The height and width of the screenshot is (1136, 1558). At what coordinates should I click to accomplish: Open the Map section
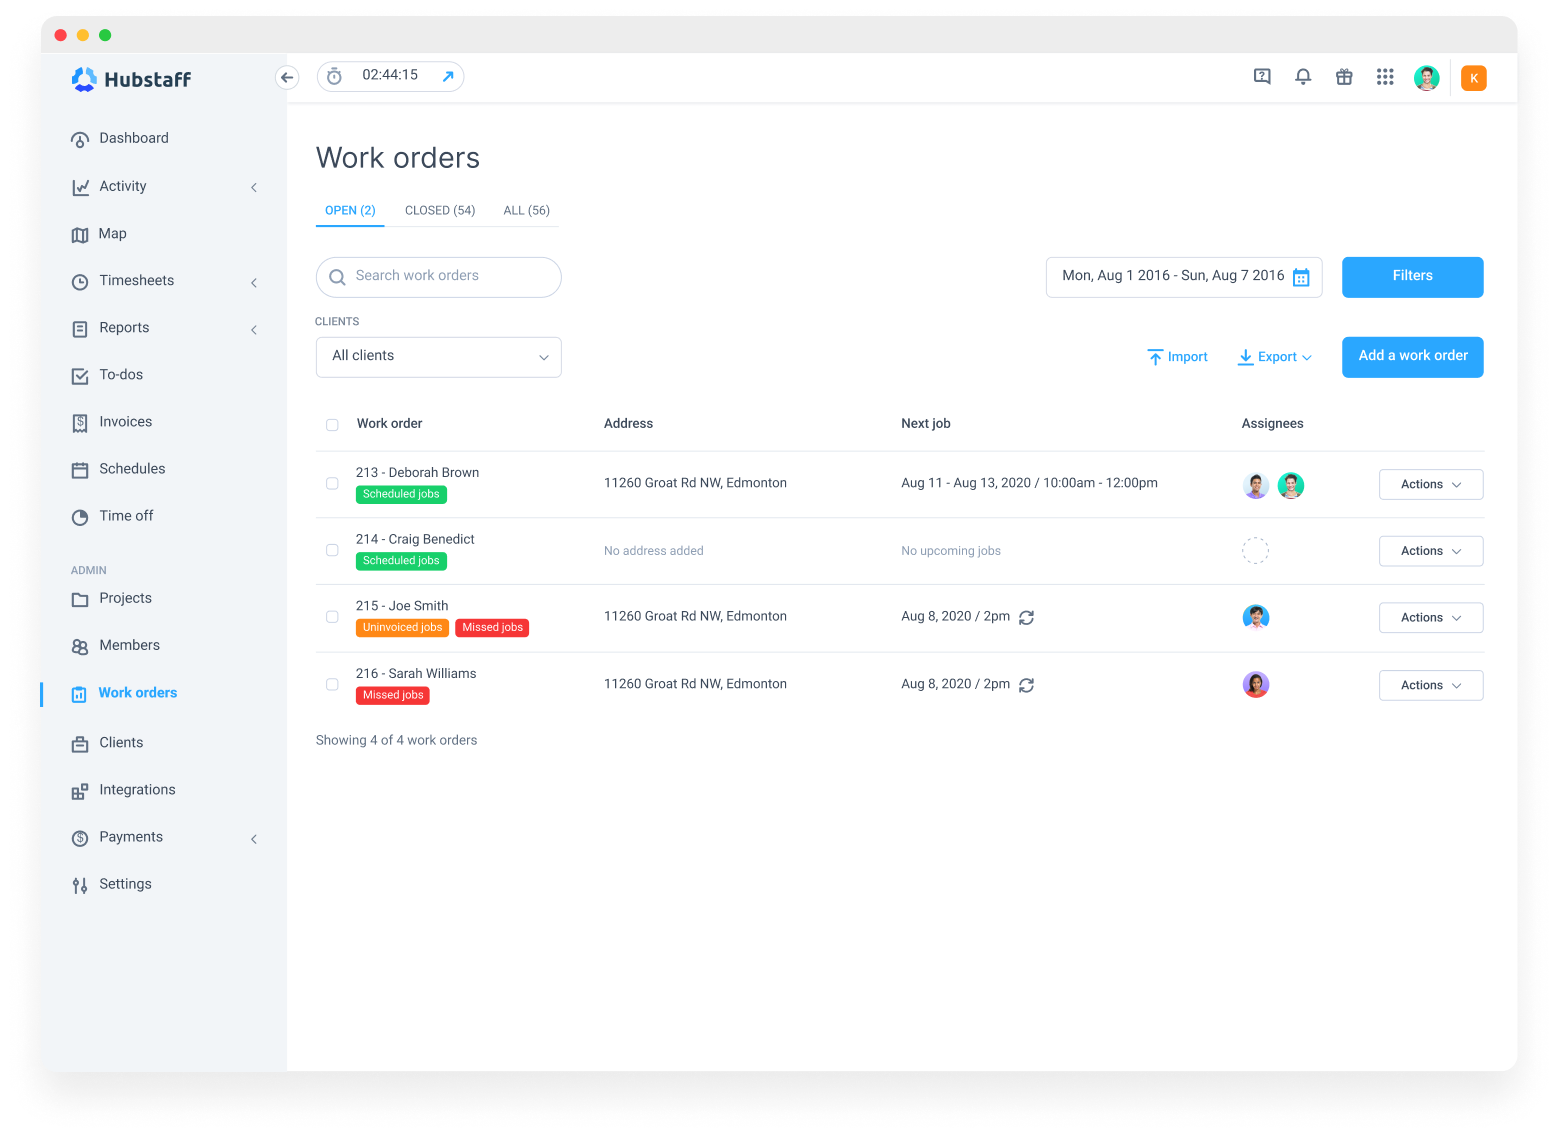(x=113, y=233)
